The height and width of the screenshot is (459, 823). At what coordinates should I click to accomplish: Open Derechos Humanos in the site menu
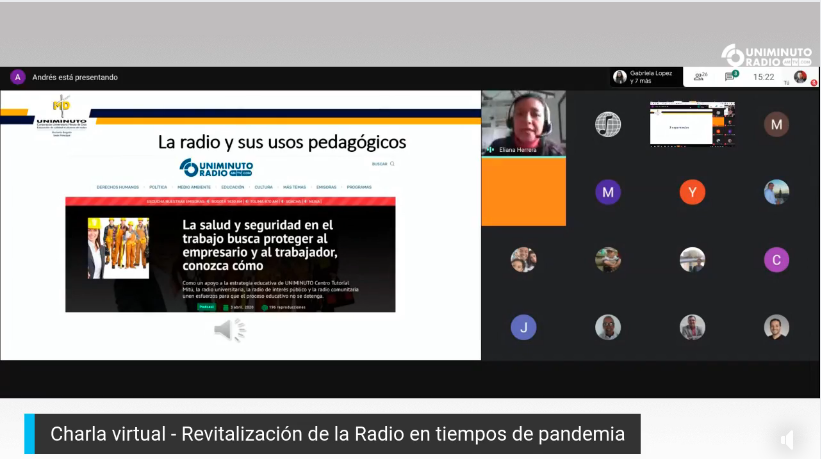118,187
